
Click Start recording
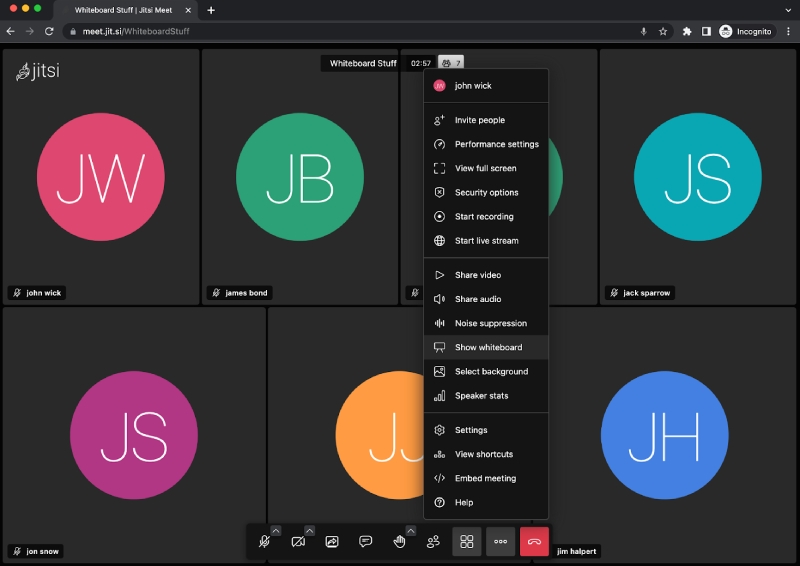point(486,216)
